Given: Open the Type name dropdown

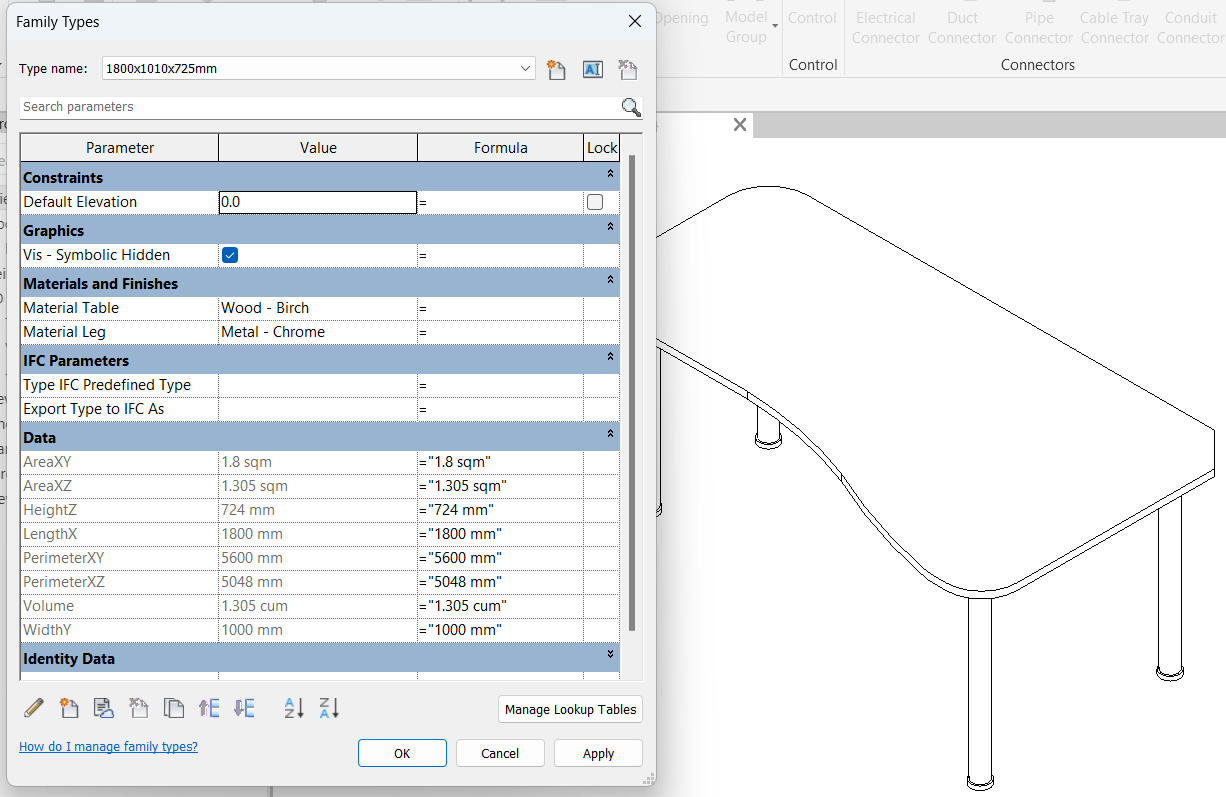Looking at the screenshot, I should tap(526, 69).
